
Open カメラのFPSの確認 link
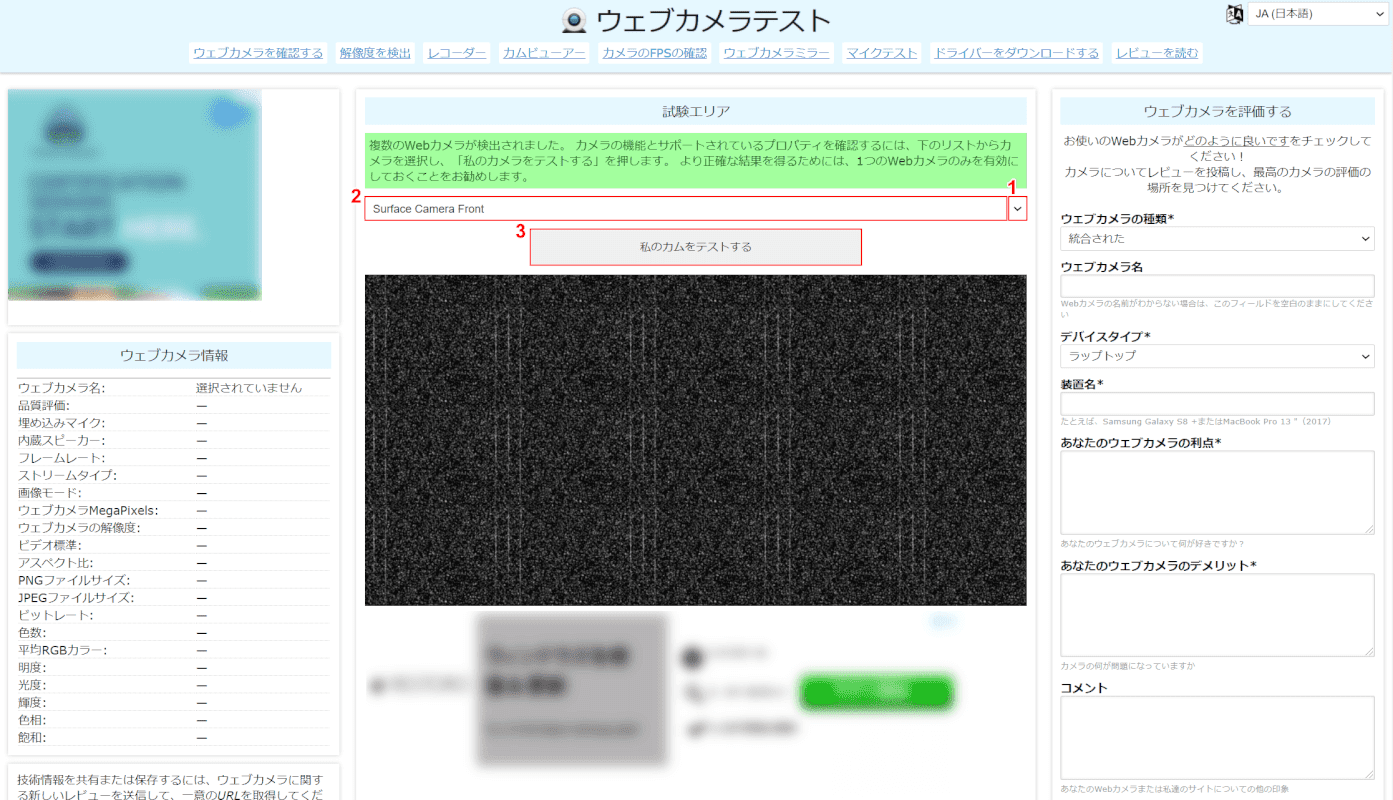click(654, 53)
